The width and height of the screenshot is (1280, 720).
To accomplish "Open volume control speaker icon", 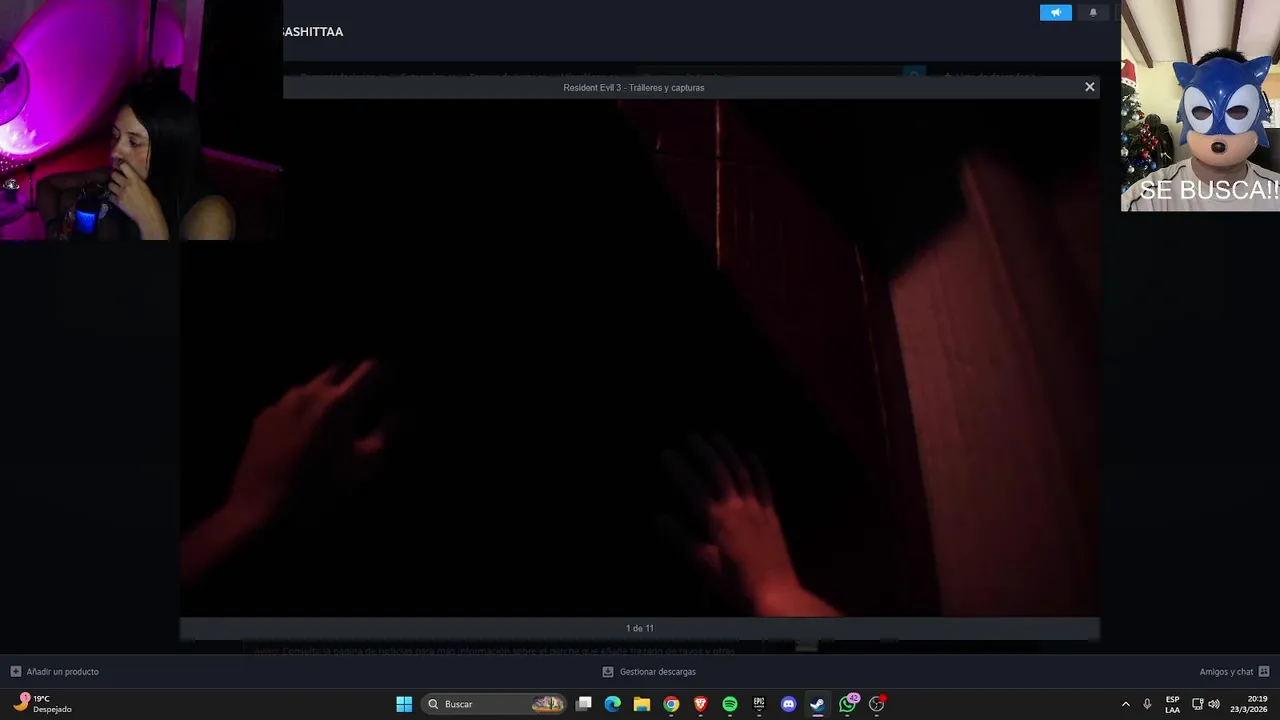I will (1214, 704).
